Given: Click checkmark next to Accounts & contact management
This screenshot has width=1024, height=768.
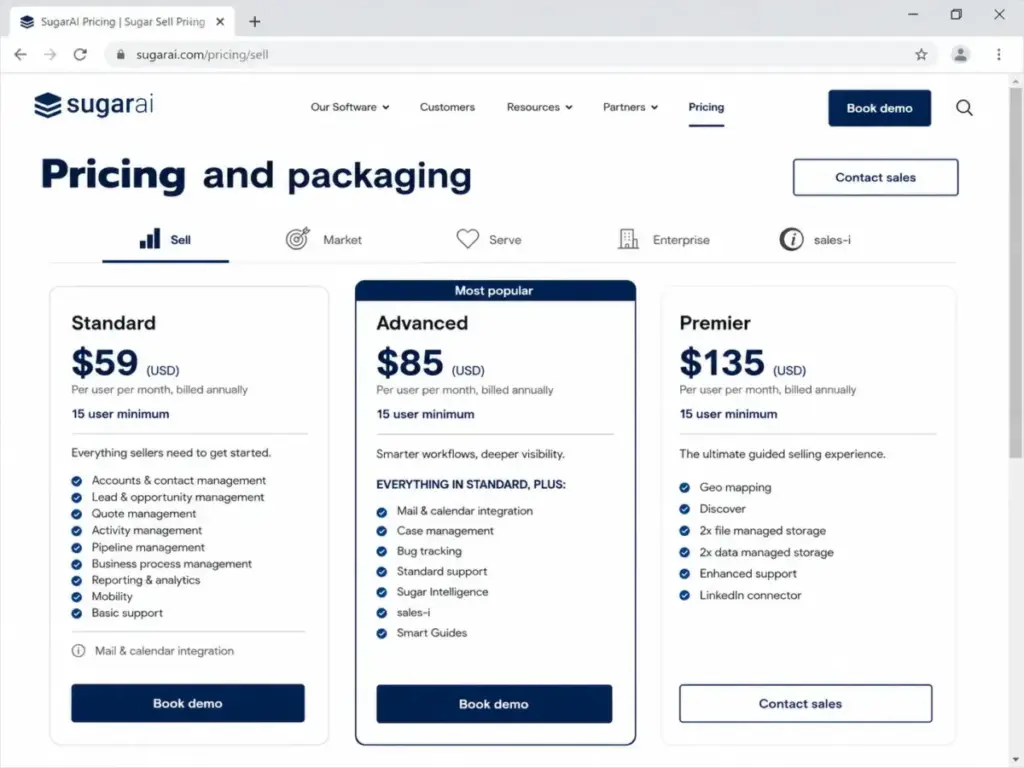Looking at the screenshot, I should pyautogui.click(x=77, y=481).
